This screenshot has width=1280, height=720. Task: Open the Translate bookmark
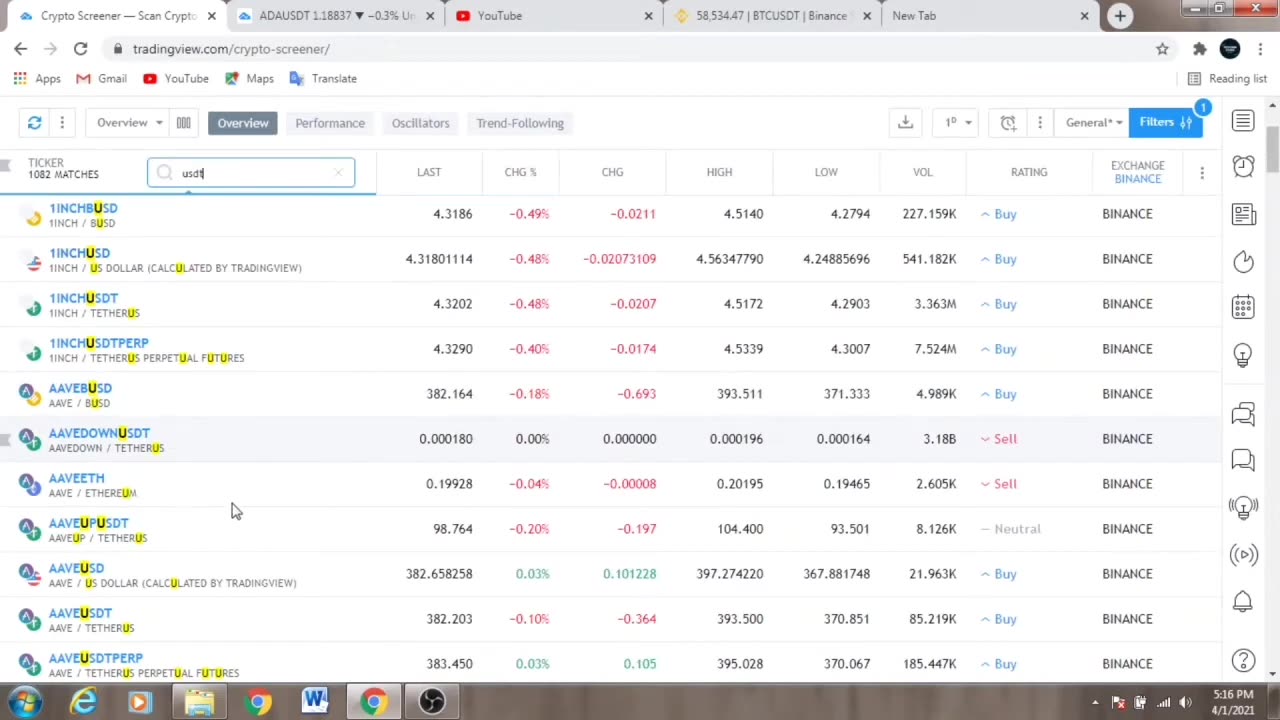tap(323, 78)
